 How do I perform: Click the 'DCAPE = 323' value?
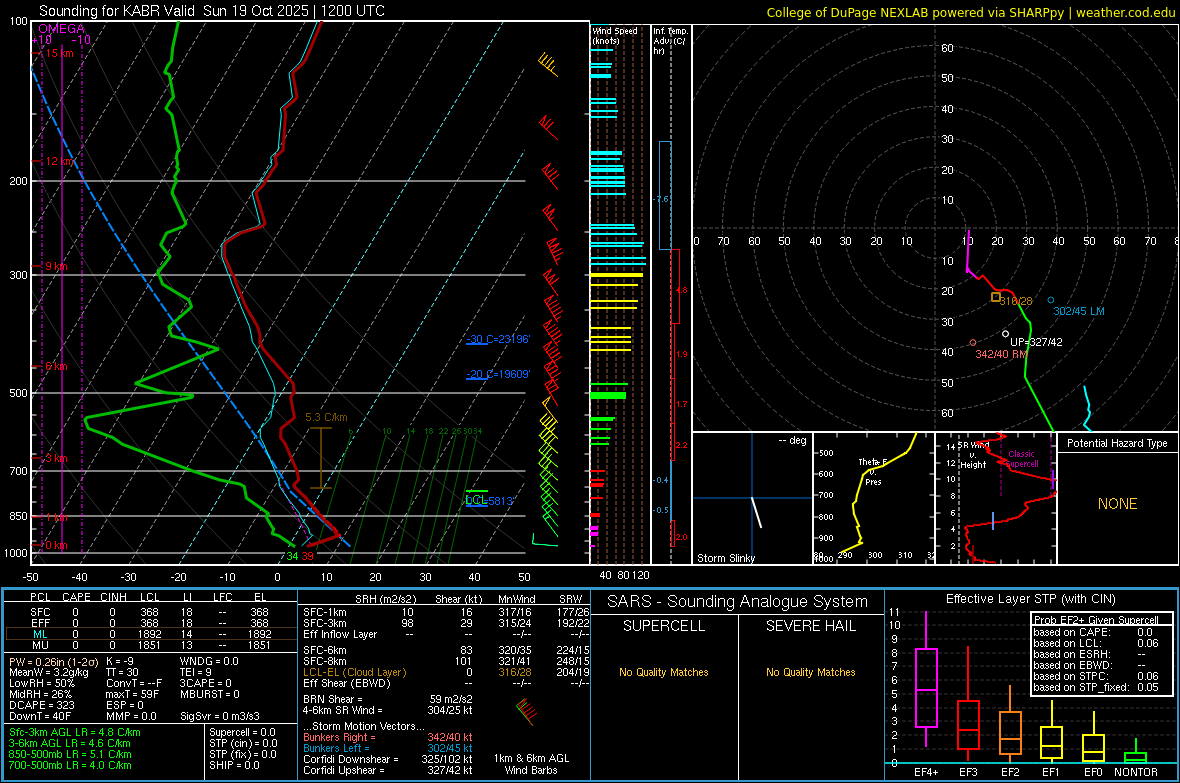41,705
